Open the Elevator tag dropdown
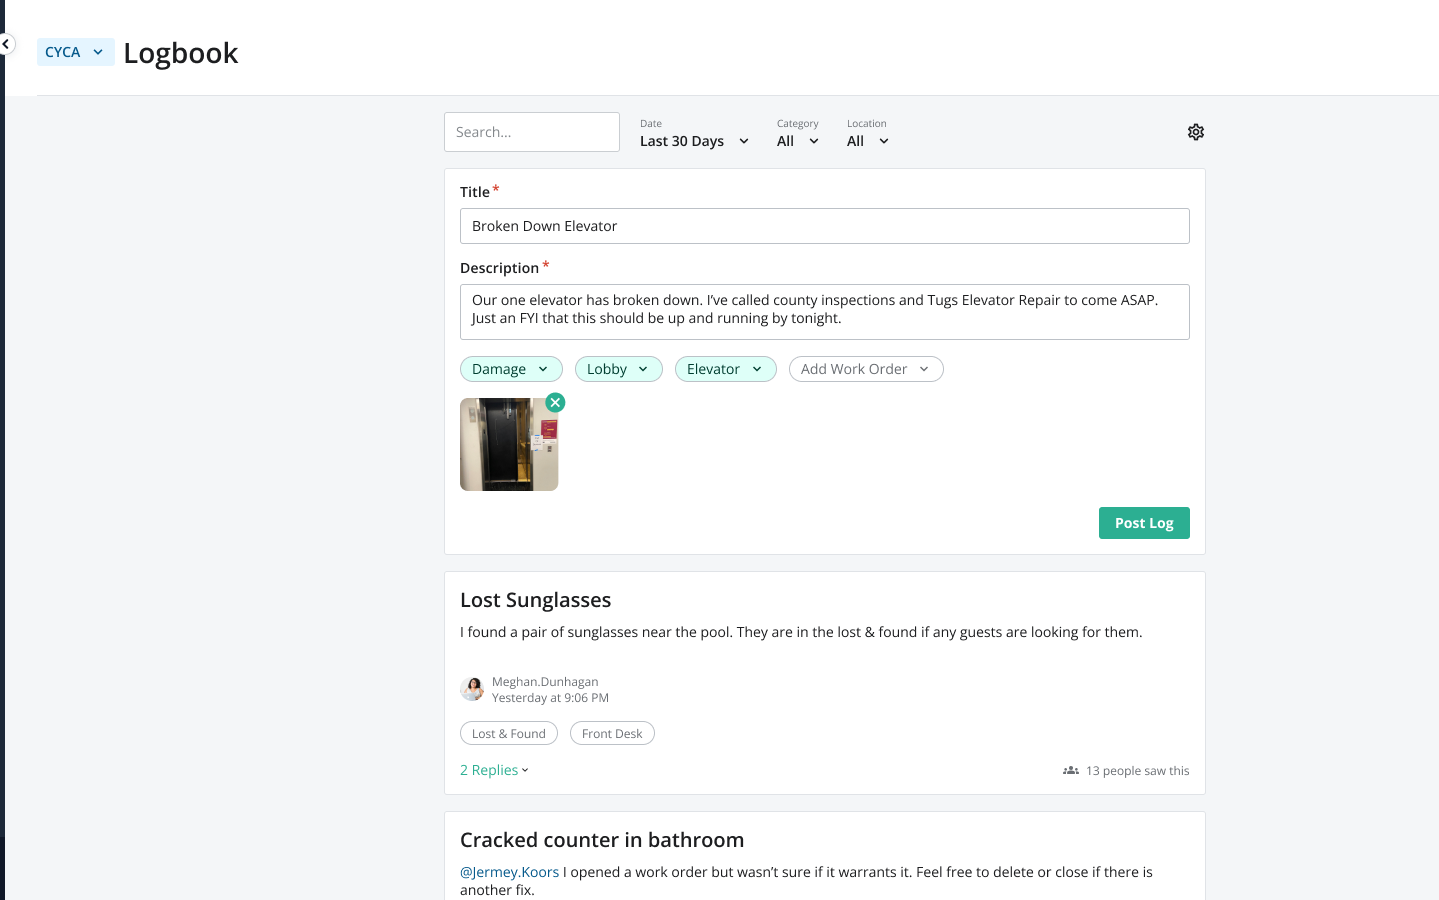 click(x=725, y=369)
